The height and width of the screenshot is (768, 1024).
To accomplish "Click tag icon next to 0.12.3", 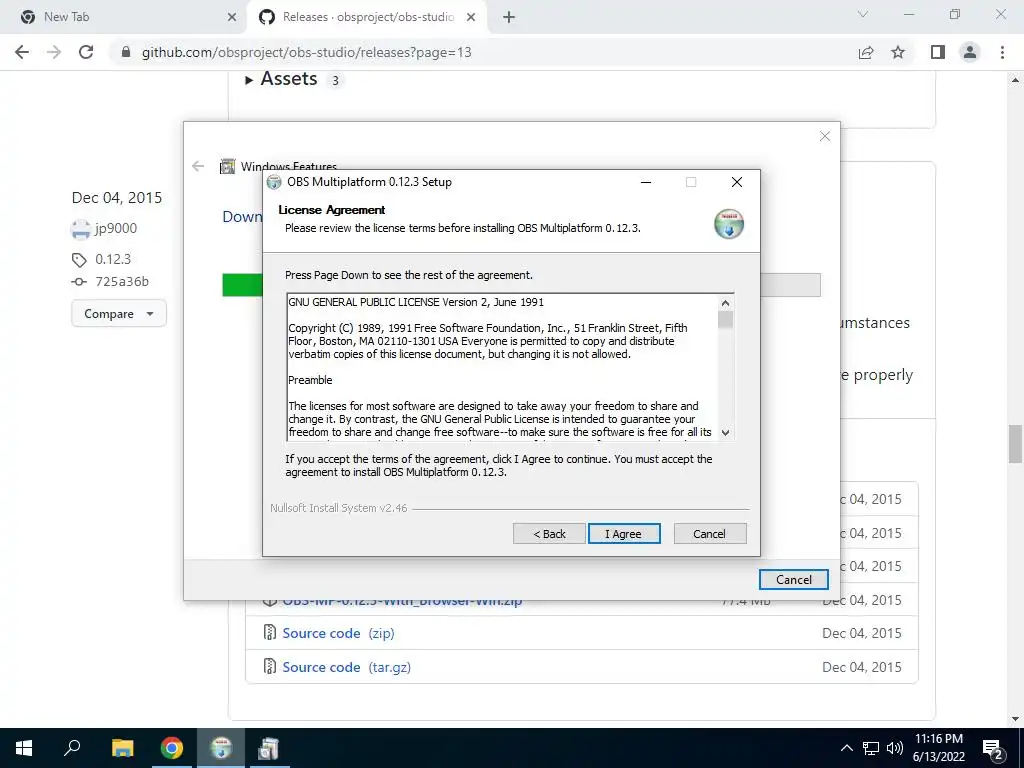I will pos(79,260).
